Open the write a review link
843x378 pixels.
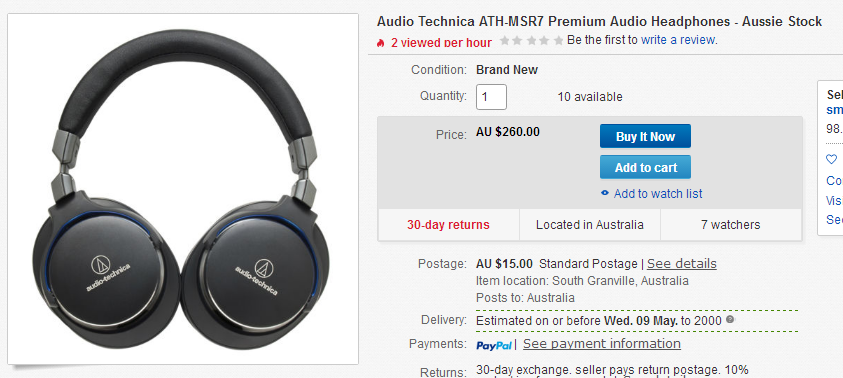pyautogui.click(x=678, y=40)
